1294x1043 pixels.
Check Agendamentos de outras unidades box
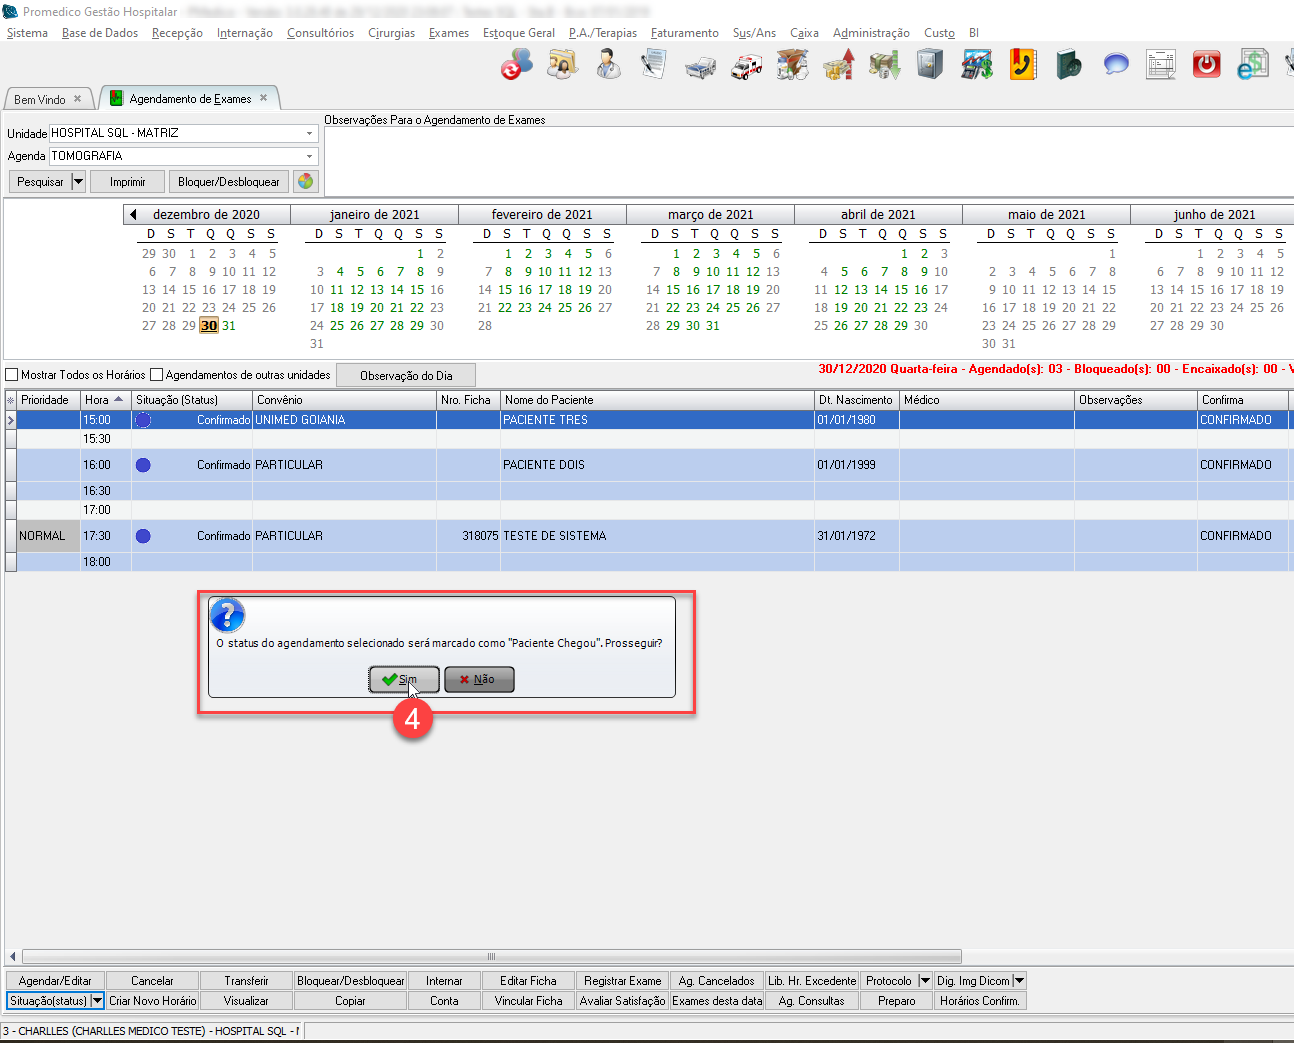tap(156, 375)
